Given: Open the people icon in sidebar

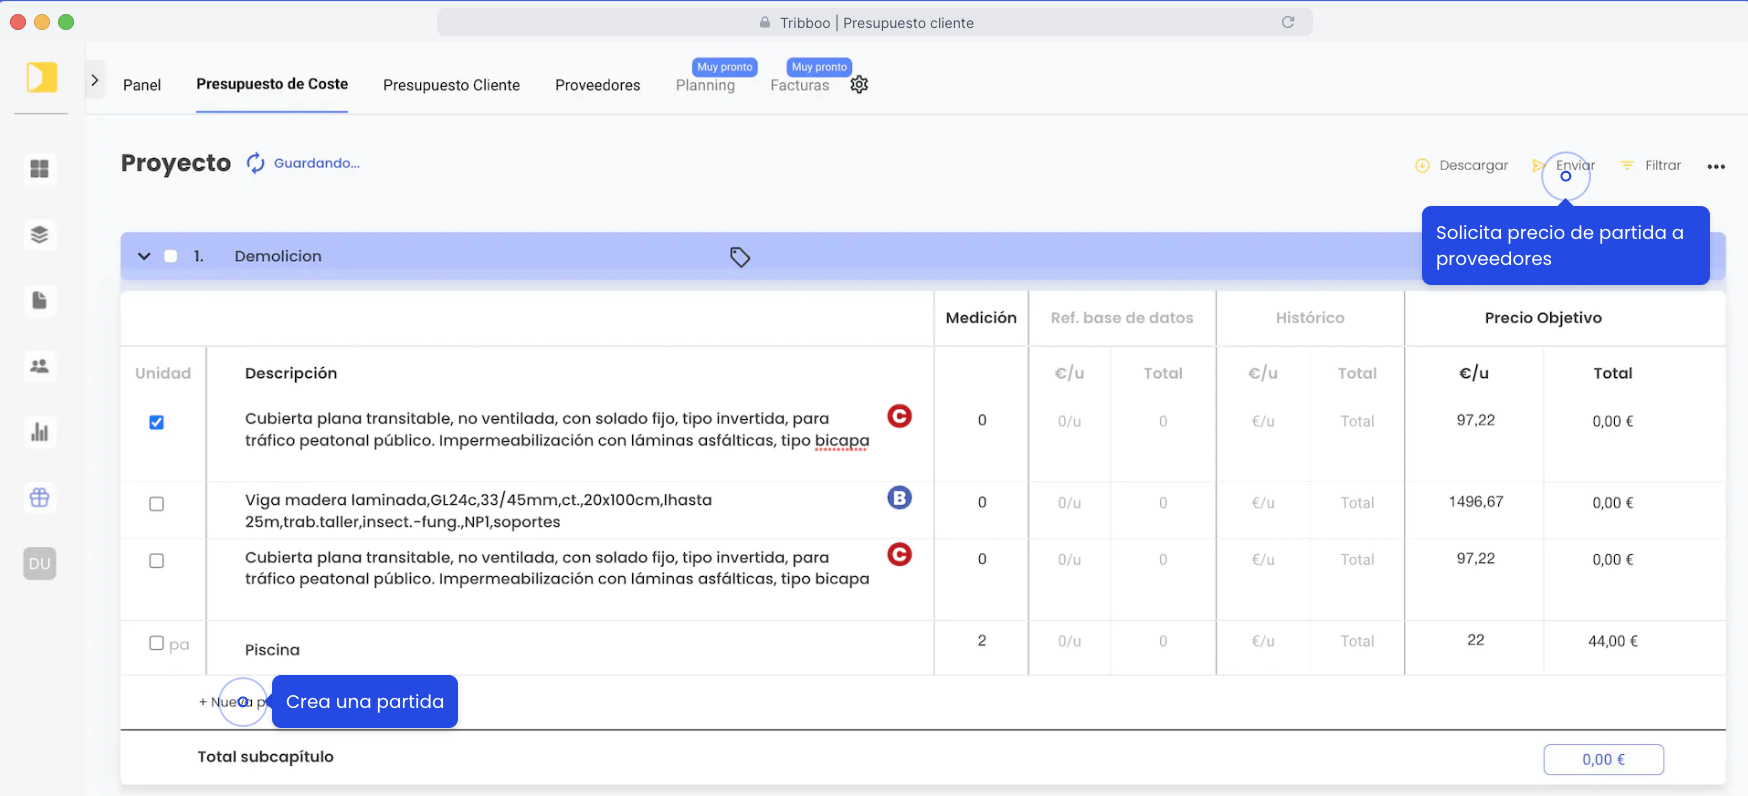Looking at the screenshot, I should [x=40, y=366].
